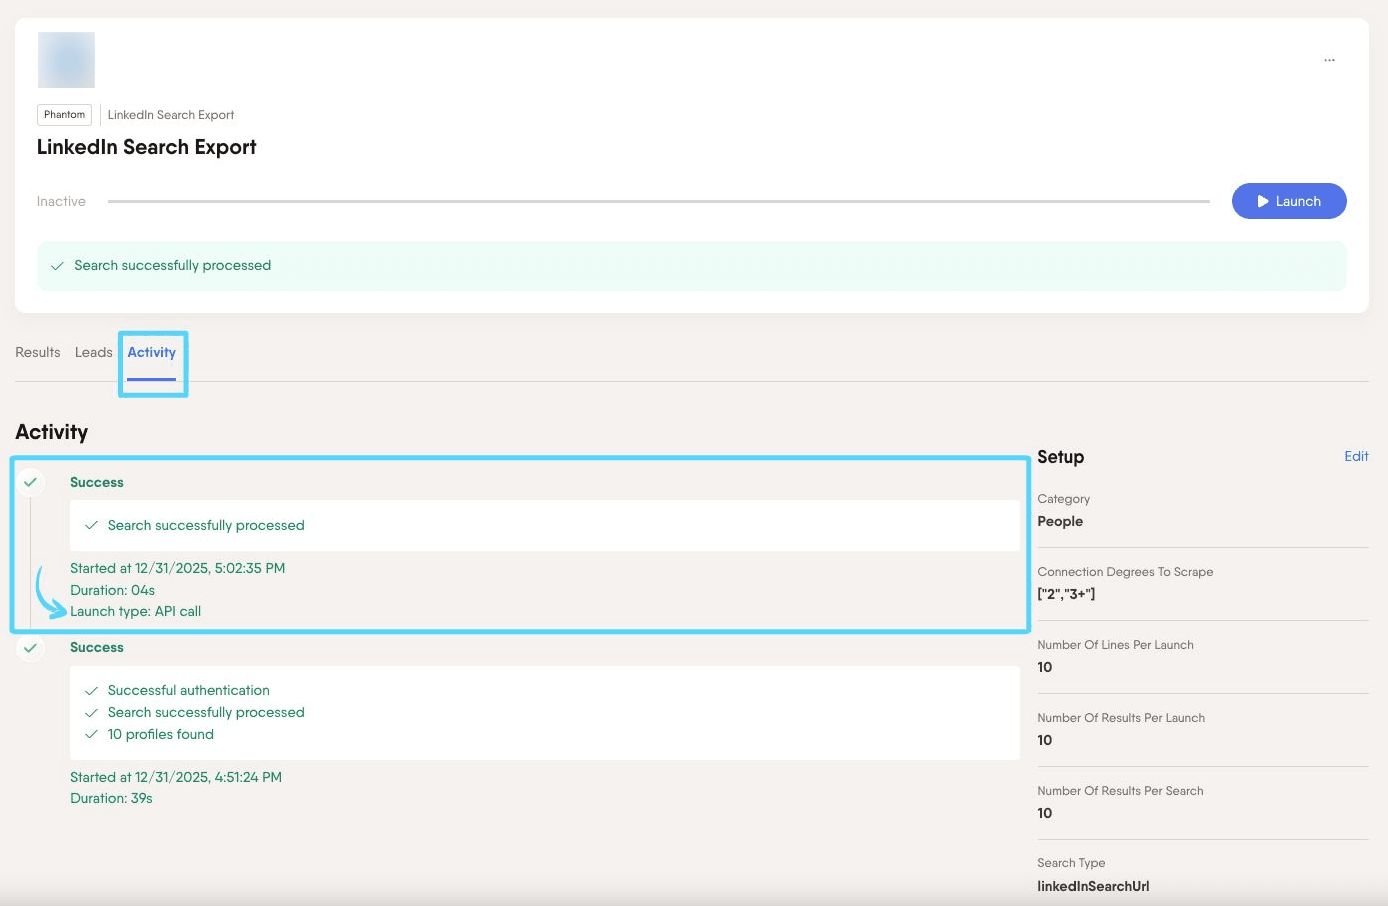
Task: Click checkmark beside 10 profiles found
Action: click(x=91, y=735)
